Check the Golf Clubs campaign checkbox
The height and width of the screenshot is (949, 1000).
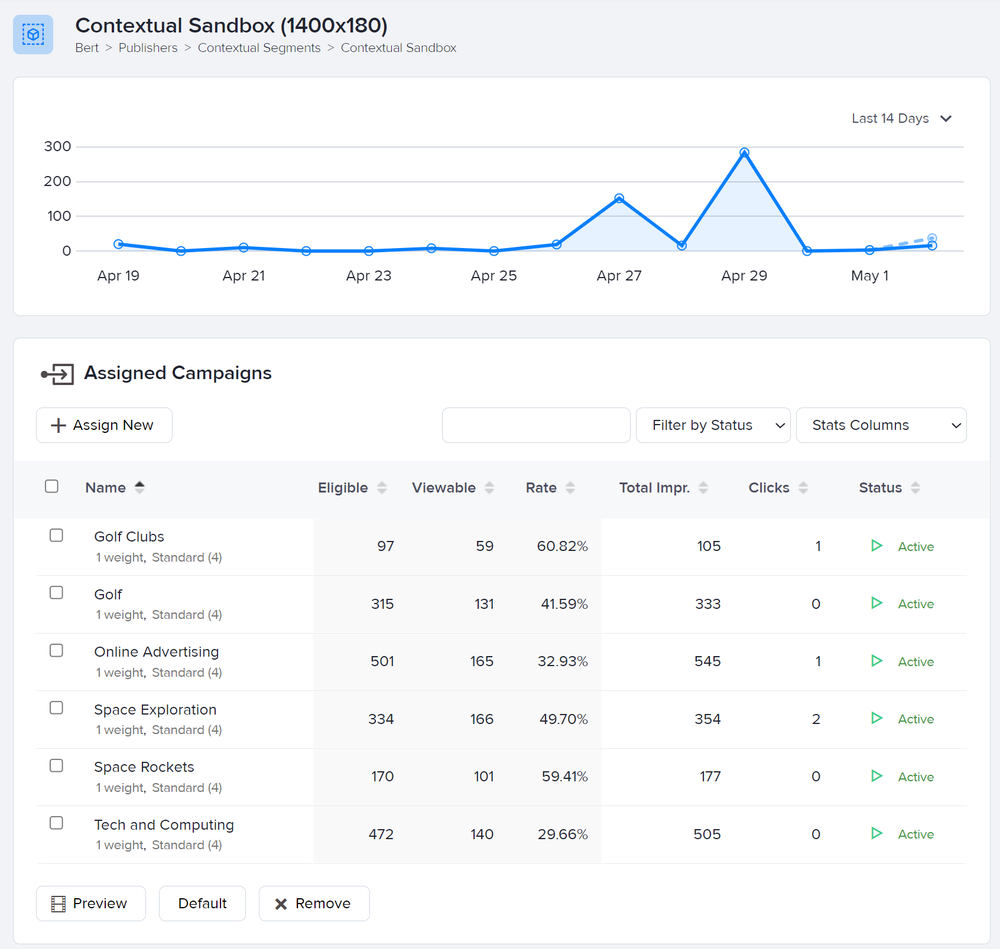point(56,535)
